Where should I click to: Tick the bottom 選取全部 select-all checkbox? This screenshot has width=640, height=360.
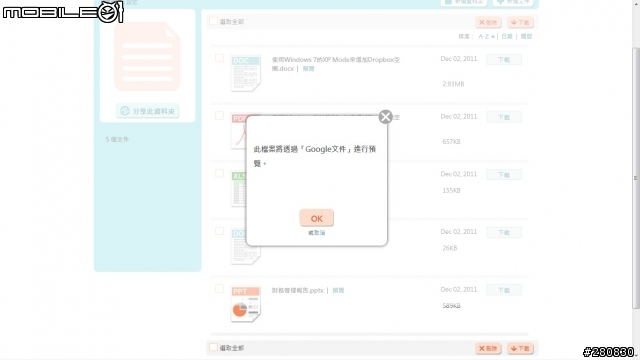click(213, 347)
